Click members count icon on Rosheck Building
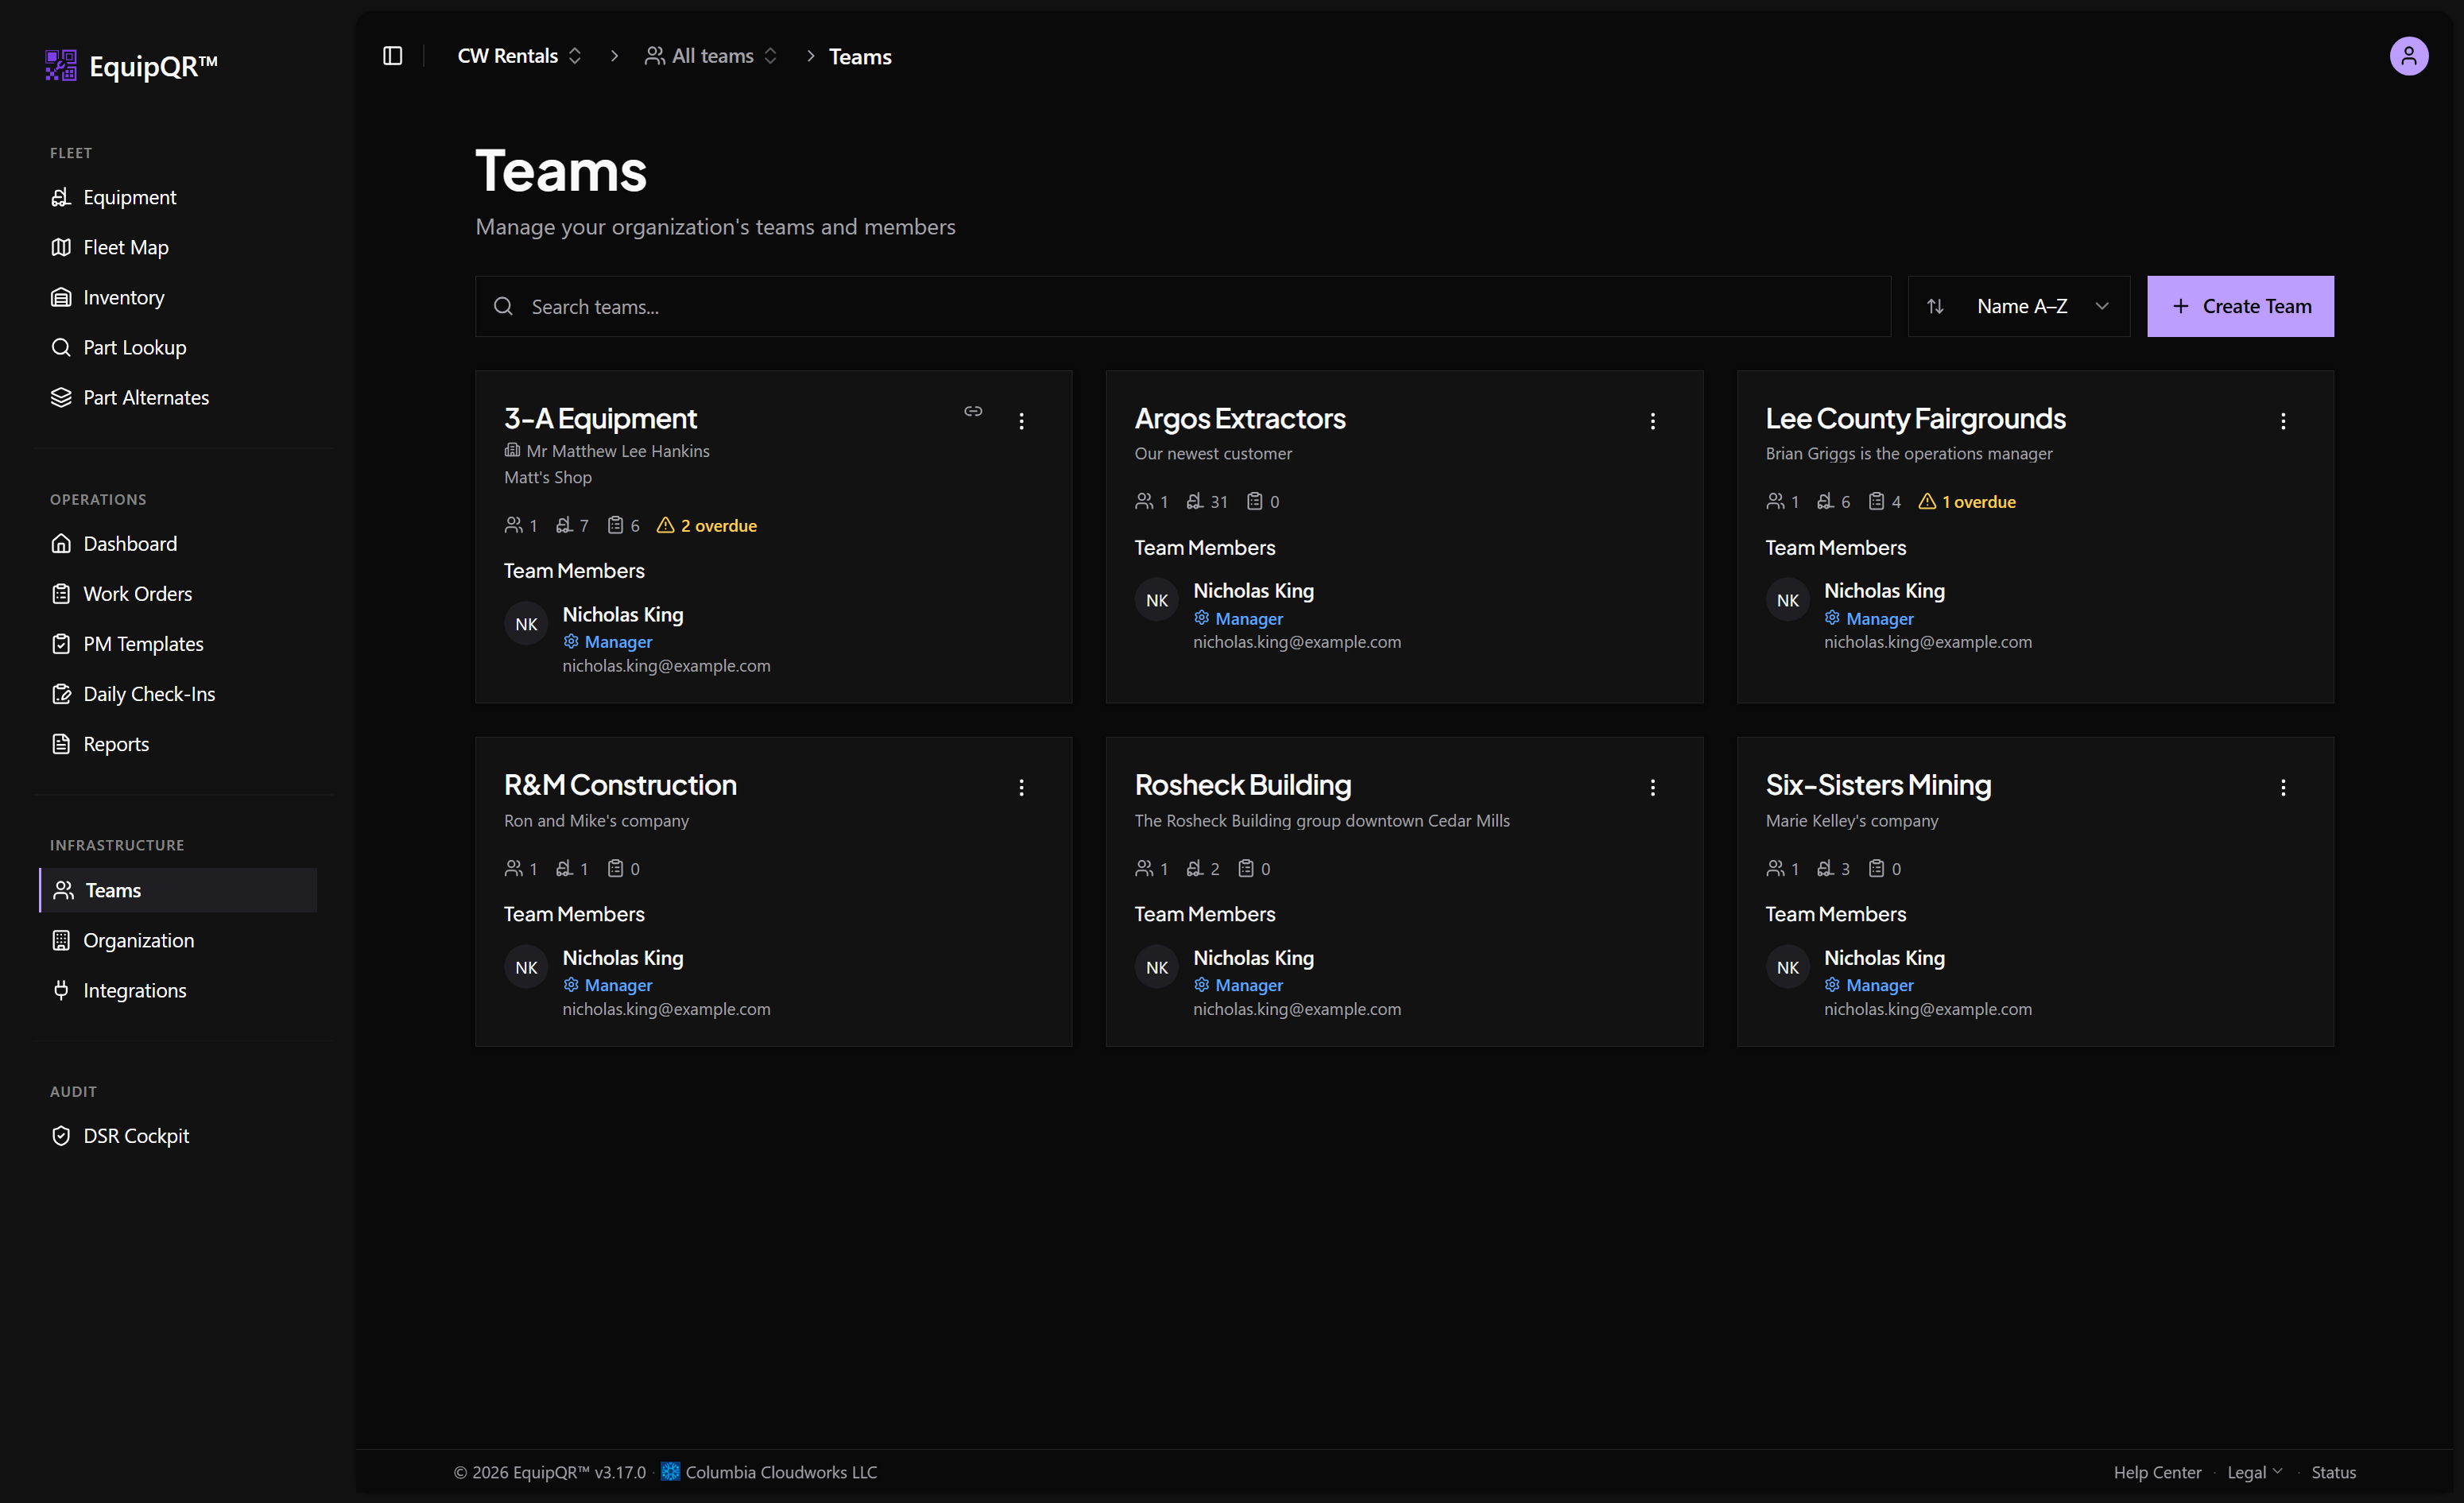Viewport: 2464px width, 1503px height. (x=1144, y=868)
